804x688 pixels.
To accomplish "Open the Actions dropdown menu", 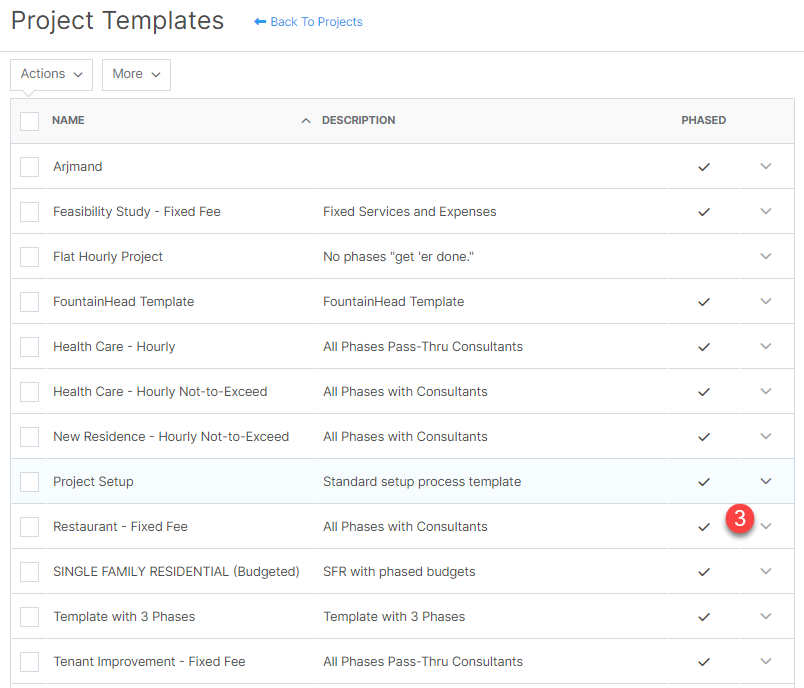I will (x=51, y=74).
